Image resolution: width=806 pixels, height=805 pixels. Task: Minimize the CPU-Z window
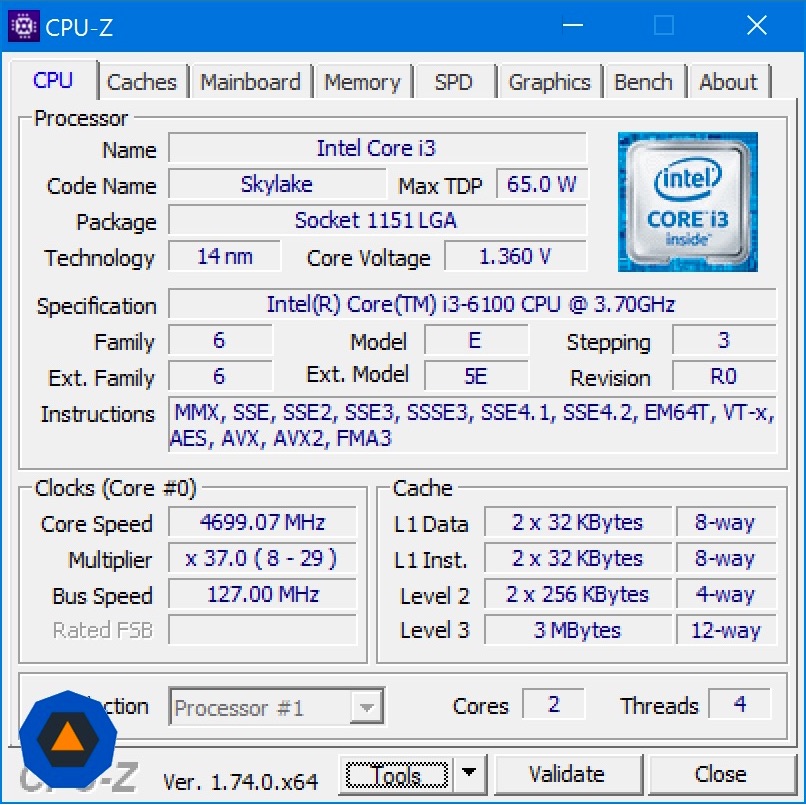573,25
